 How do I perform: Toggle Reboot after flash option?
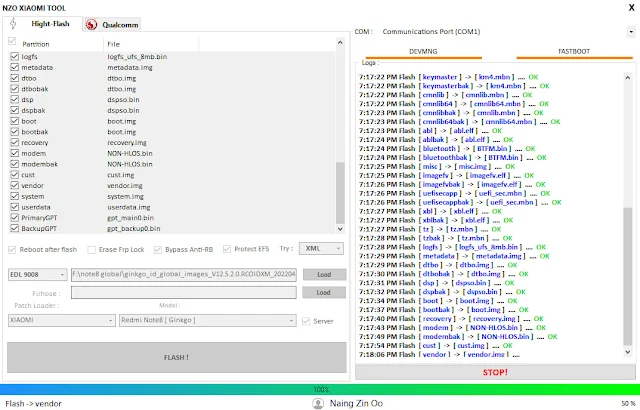[x=12, y=249]
